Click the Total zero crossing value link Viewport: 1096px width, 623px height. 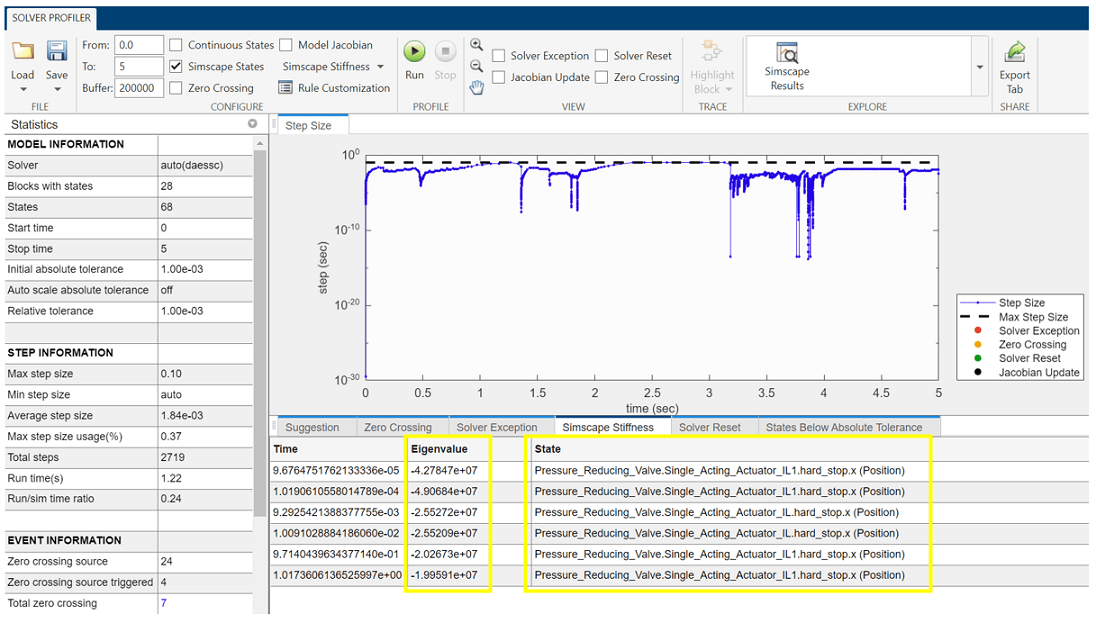click(x=166, y=603)
